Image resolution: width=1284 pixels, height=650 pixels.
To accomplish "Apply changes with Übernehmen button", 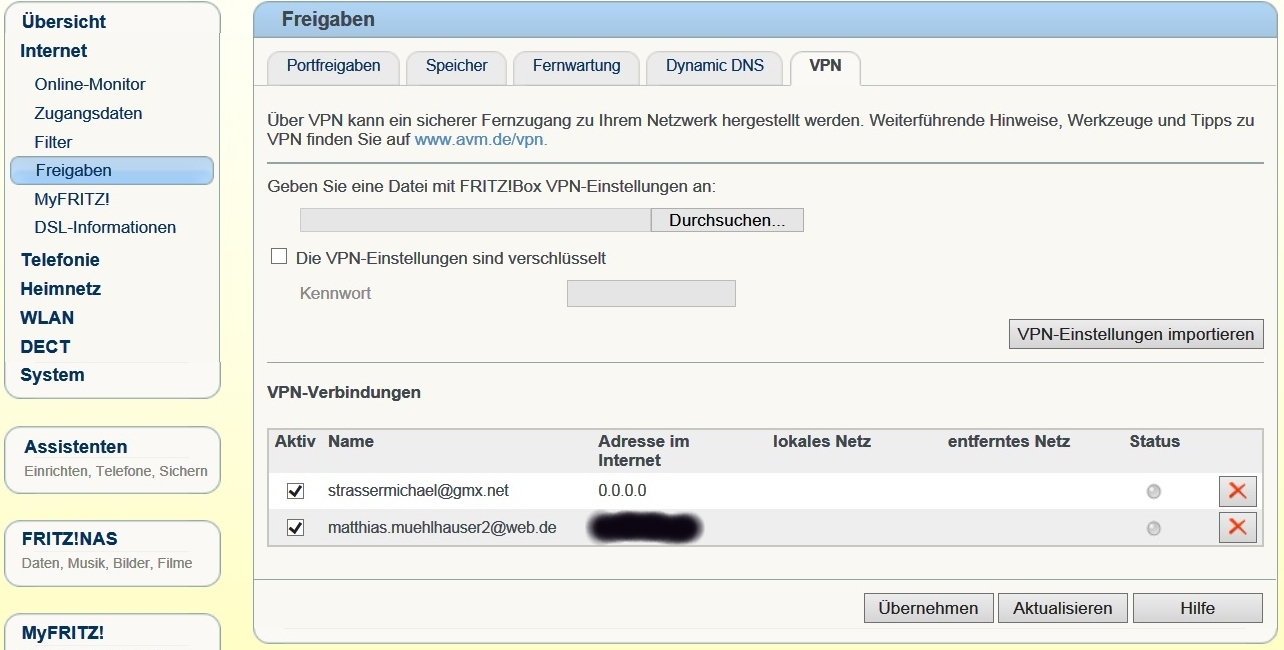I will [928, 608].
